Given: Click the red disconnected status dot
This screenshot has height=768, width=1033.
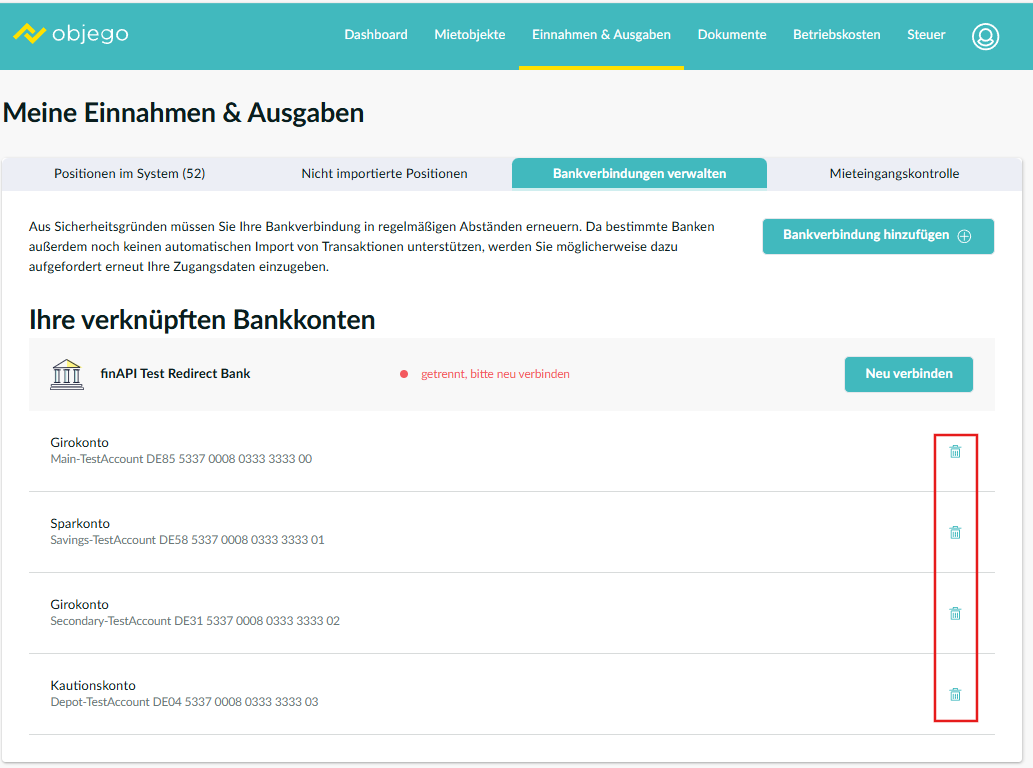Looking at the screenshot, I should click(x=404, y=374).
